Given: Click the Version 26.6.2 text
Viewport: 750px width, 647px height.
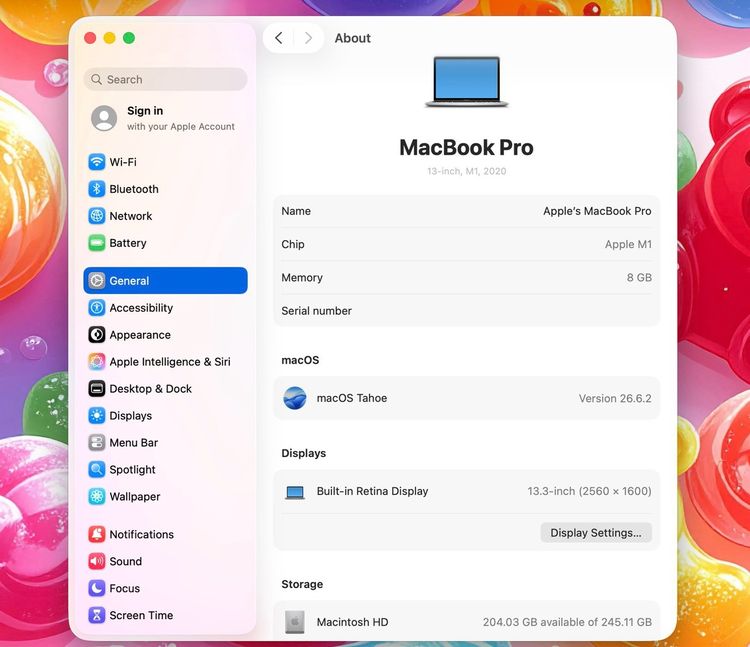Looking at the screenshot, I should tap(615, 398).
